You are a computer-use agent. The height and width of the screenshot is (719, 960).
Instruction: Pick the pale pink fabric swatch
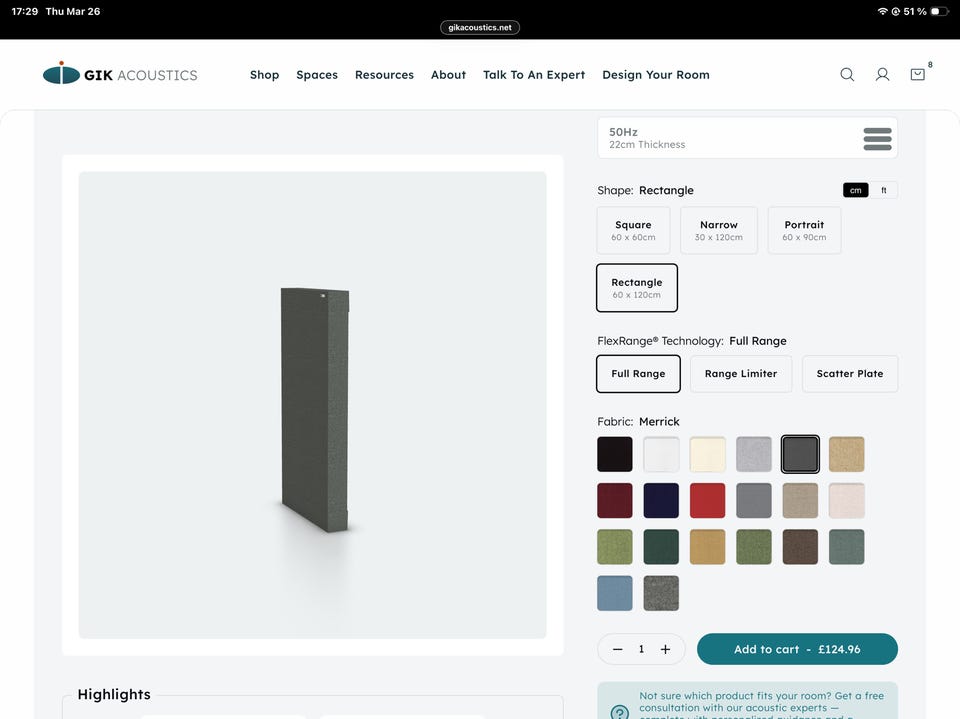point(847,500)
